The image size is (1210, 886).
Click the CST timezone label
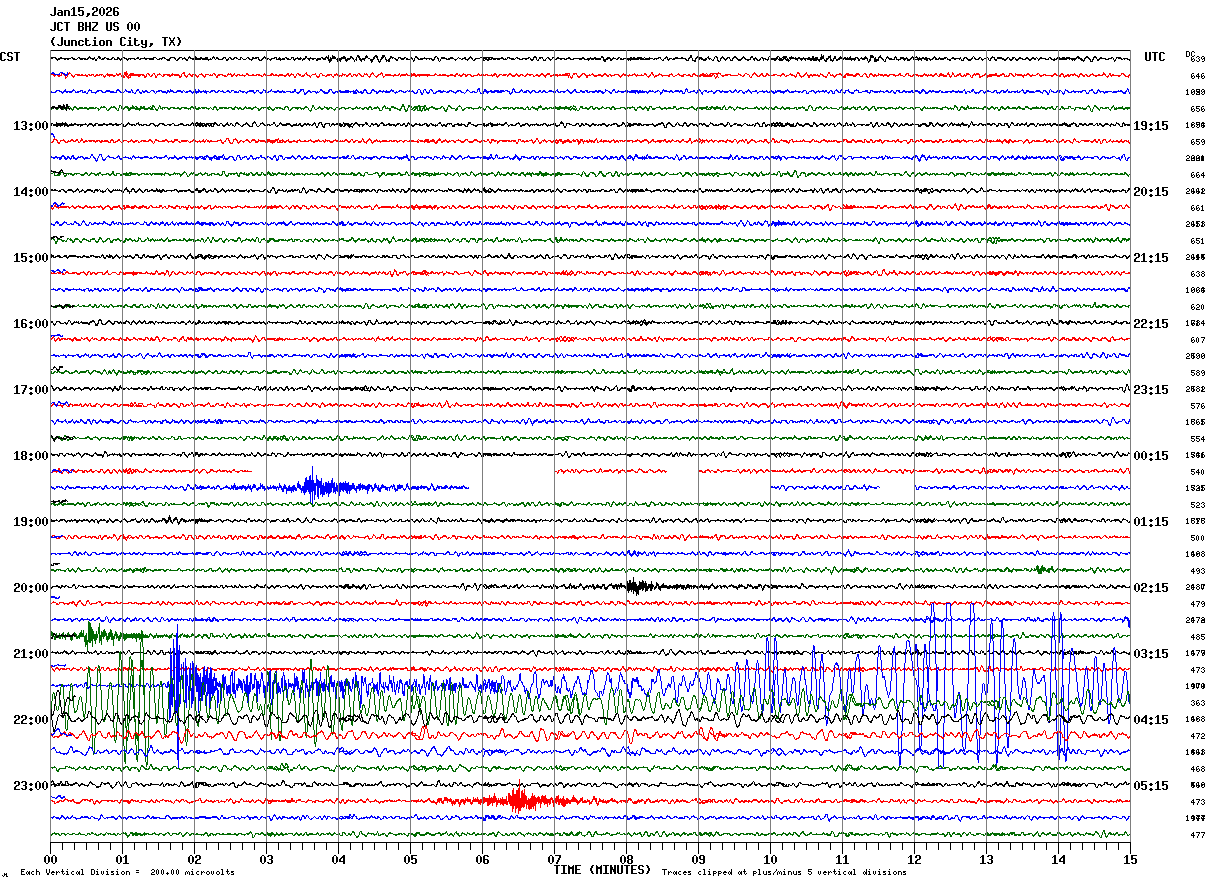[x=10, y=57]
